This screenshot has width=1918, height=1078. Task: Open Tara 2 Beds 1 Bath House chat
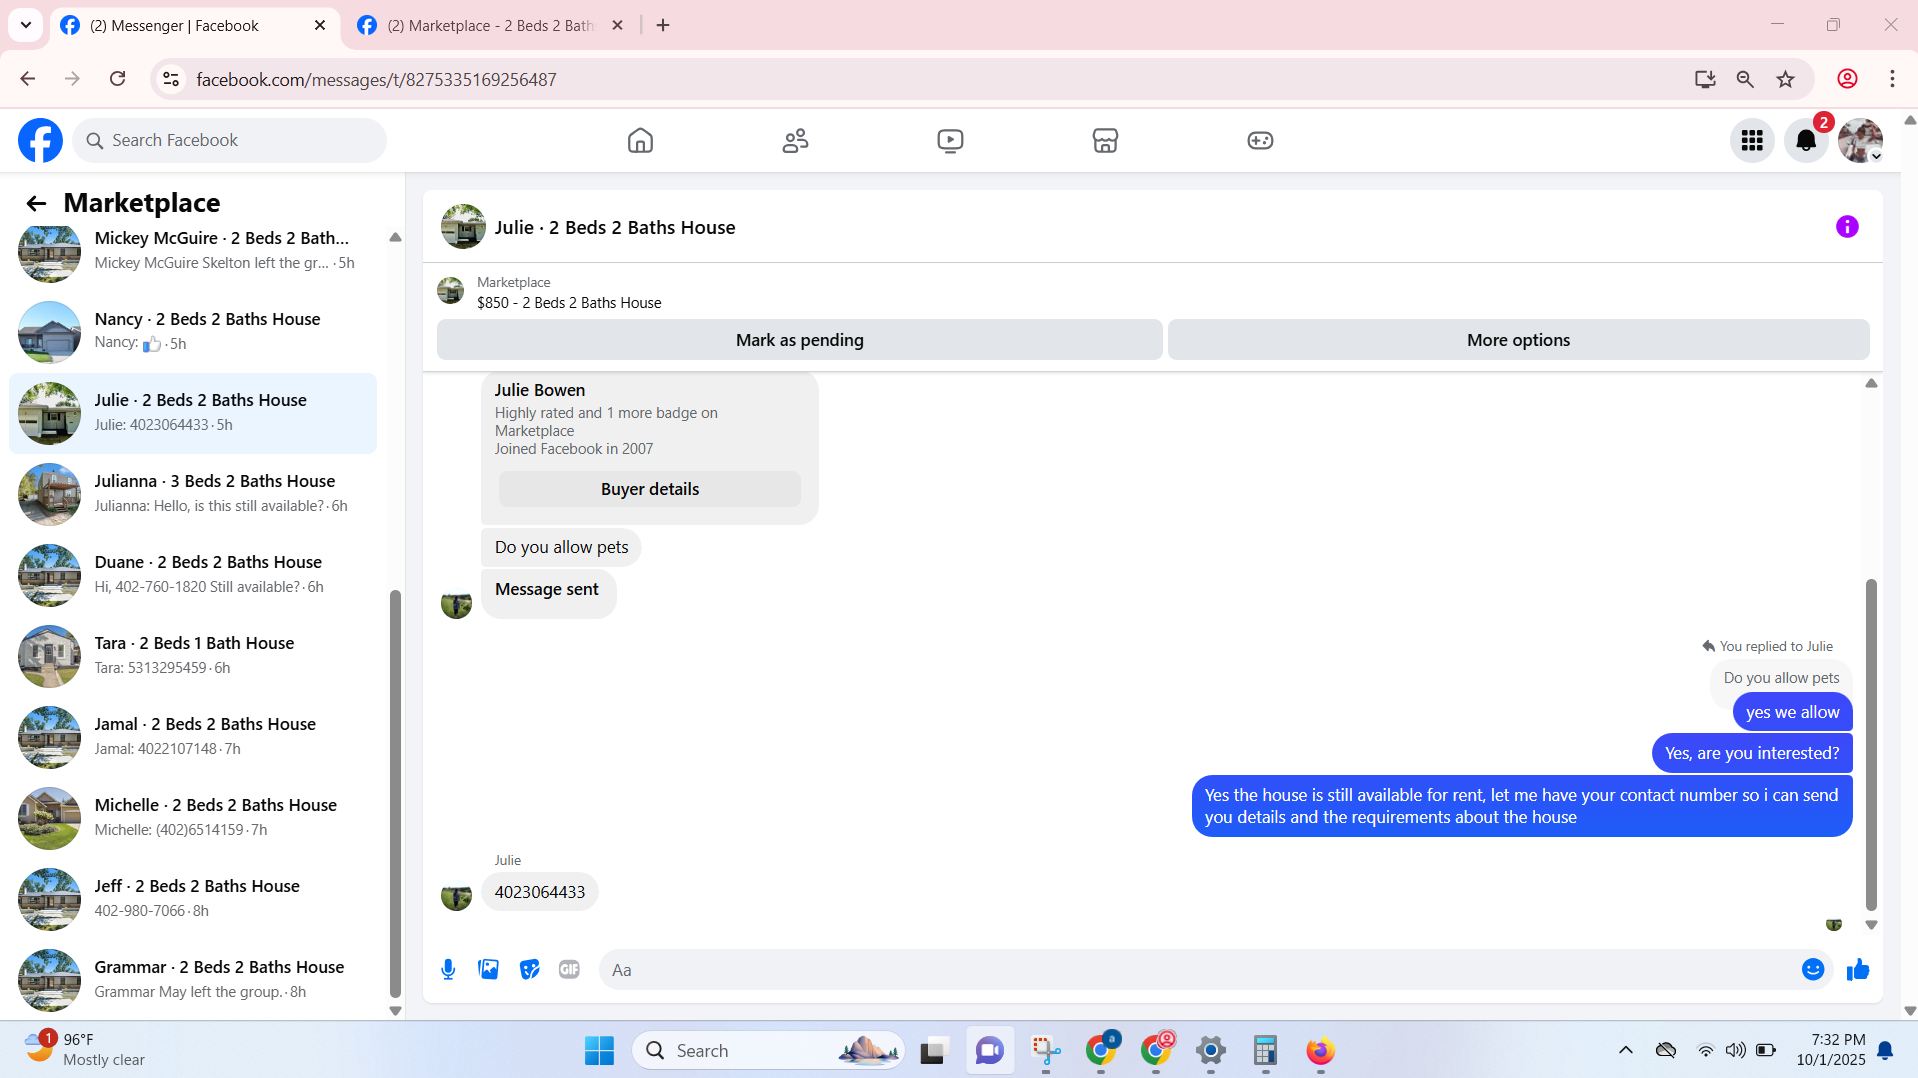[x=193, y=655]
